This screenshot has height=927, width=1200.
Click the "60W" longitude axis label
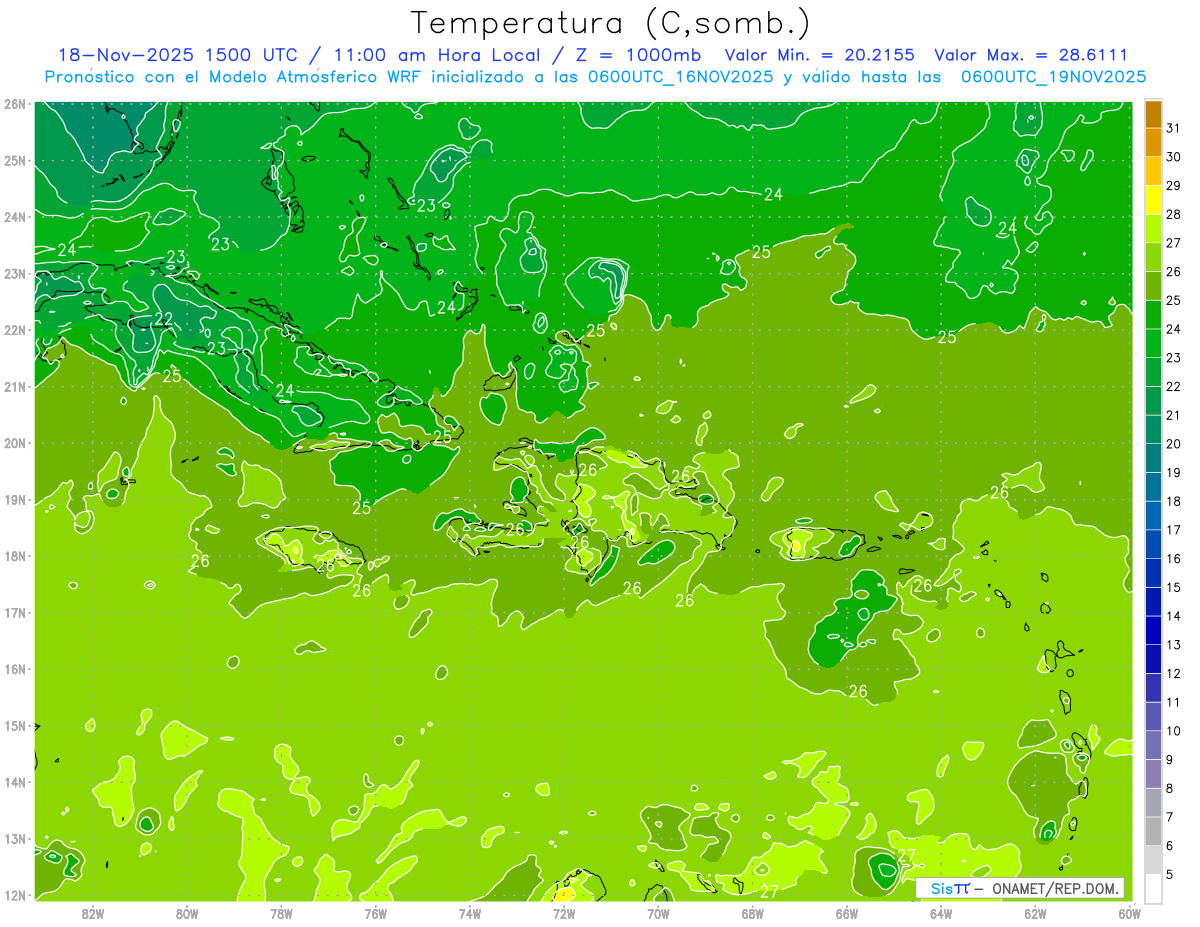(x=1129, y=913)
